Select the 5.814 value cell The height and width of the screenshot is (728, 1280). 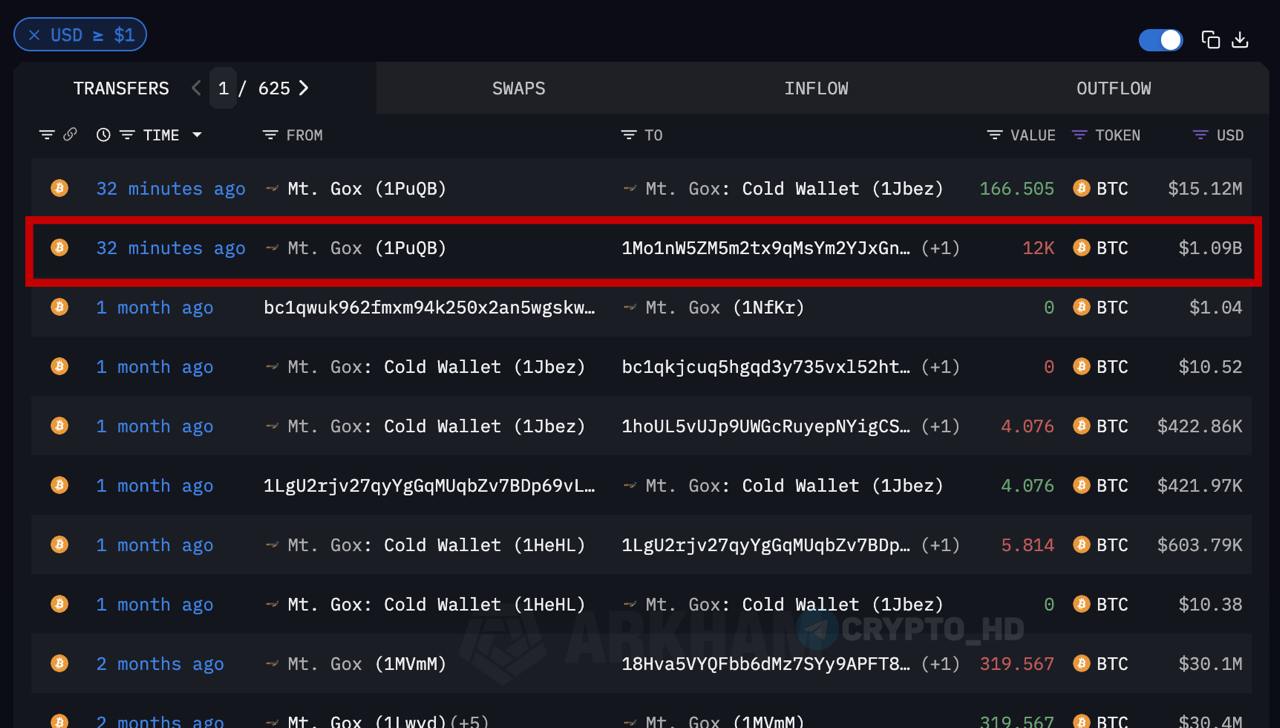click(x=1028, y=545)
